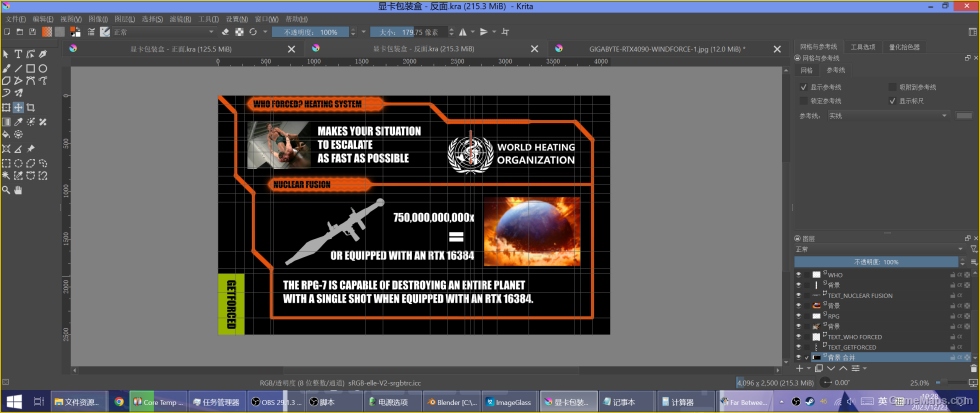Select the Transform tool

point(6,107)
